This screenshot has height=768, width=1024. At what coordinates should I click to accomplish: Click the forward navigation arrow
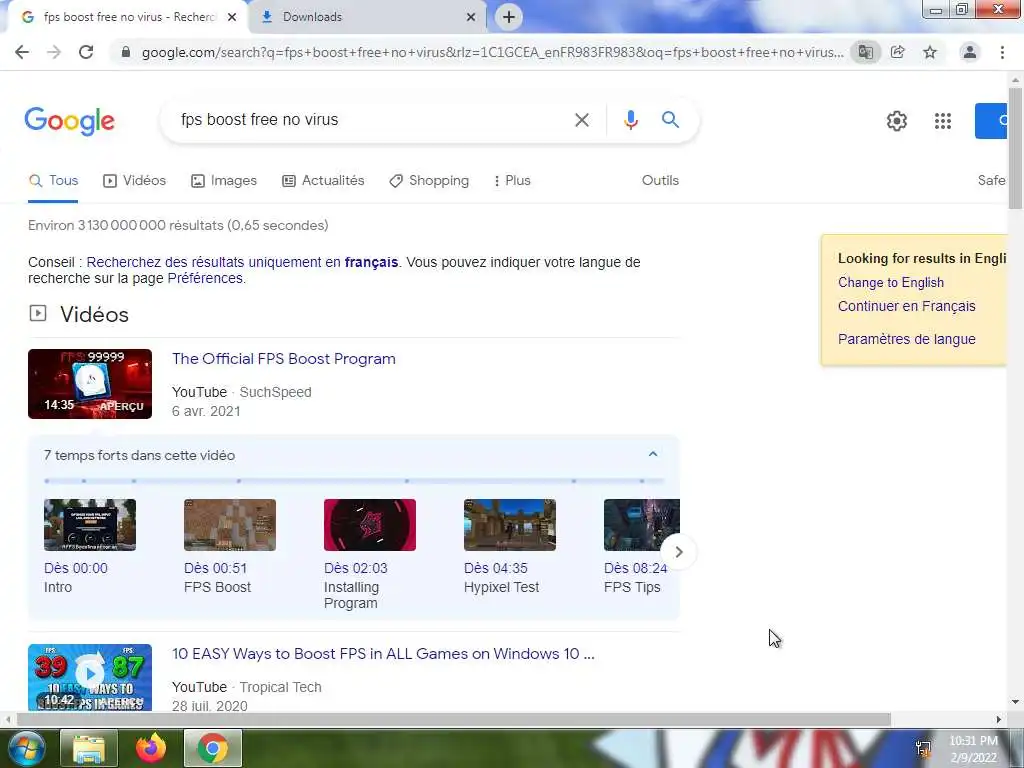pos(54,52)
